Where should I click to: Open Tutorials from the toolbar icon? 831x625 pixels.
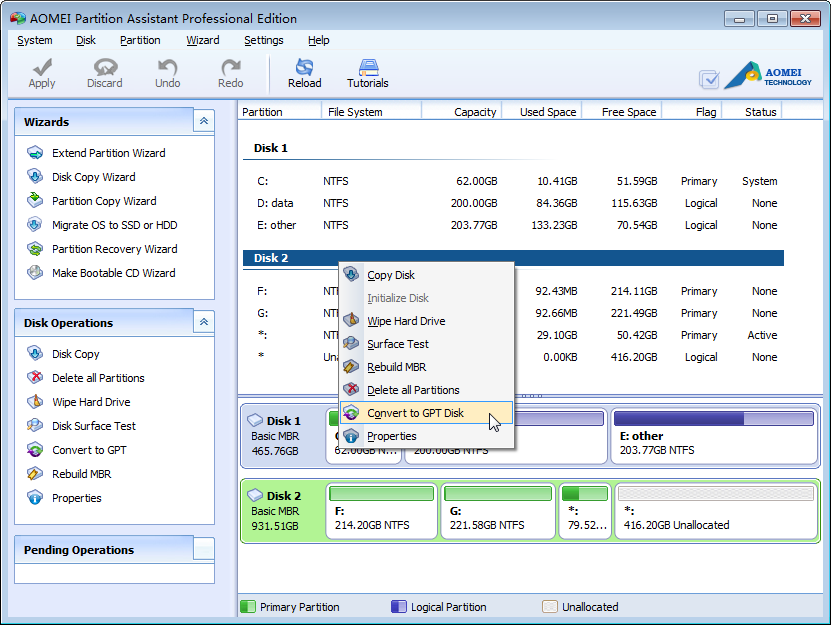[367, 72]
